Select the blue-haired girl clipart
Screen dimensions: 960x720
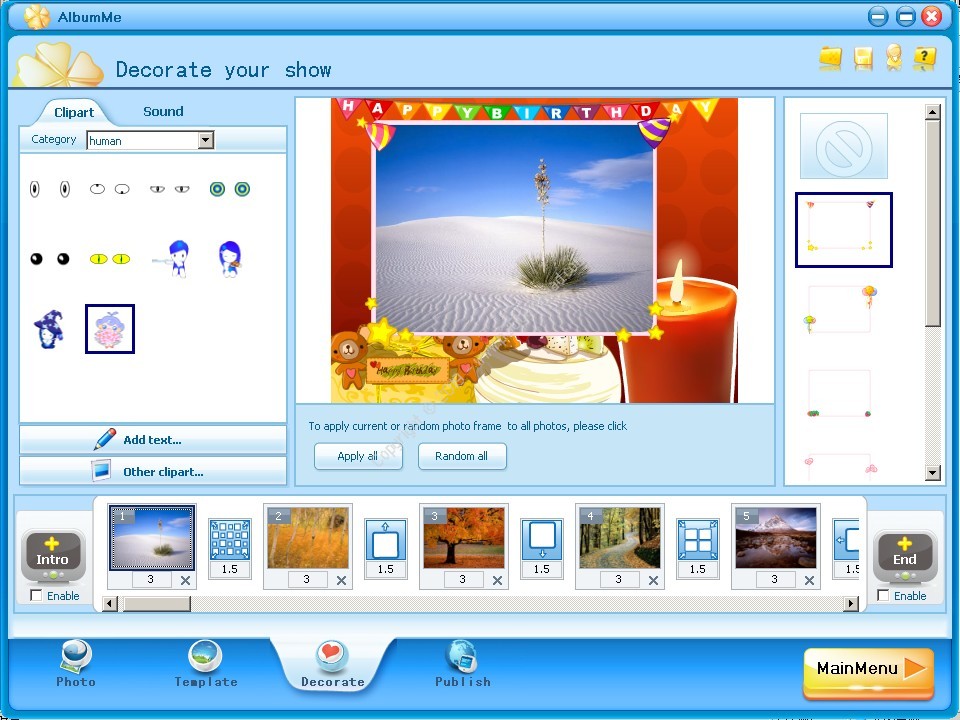(229, 259)
